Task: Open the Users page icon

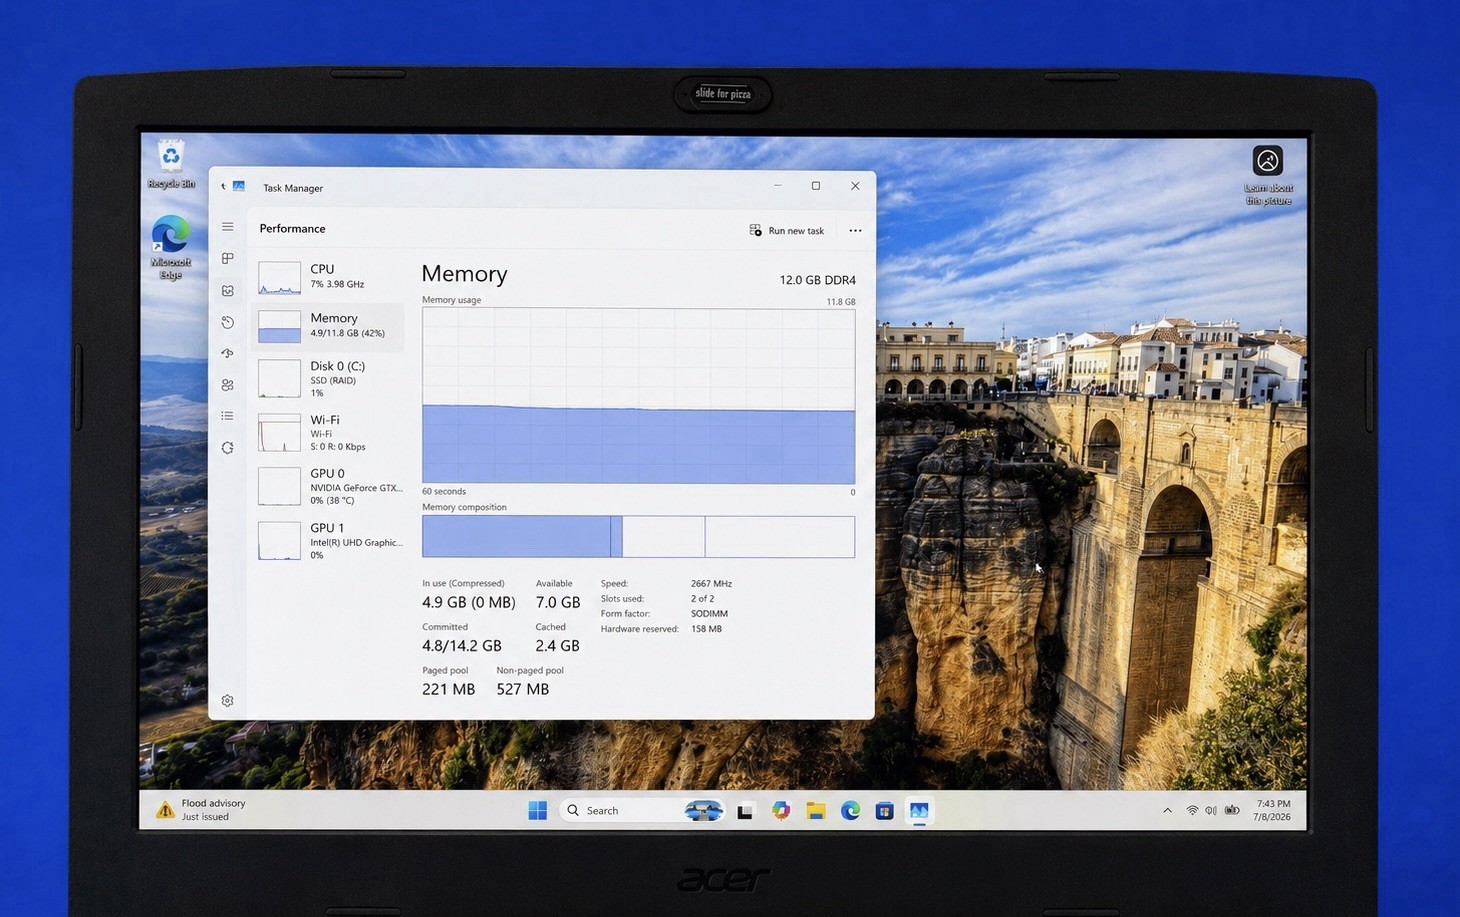Action: pyautogui.click(x=228, y=385)
